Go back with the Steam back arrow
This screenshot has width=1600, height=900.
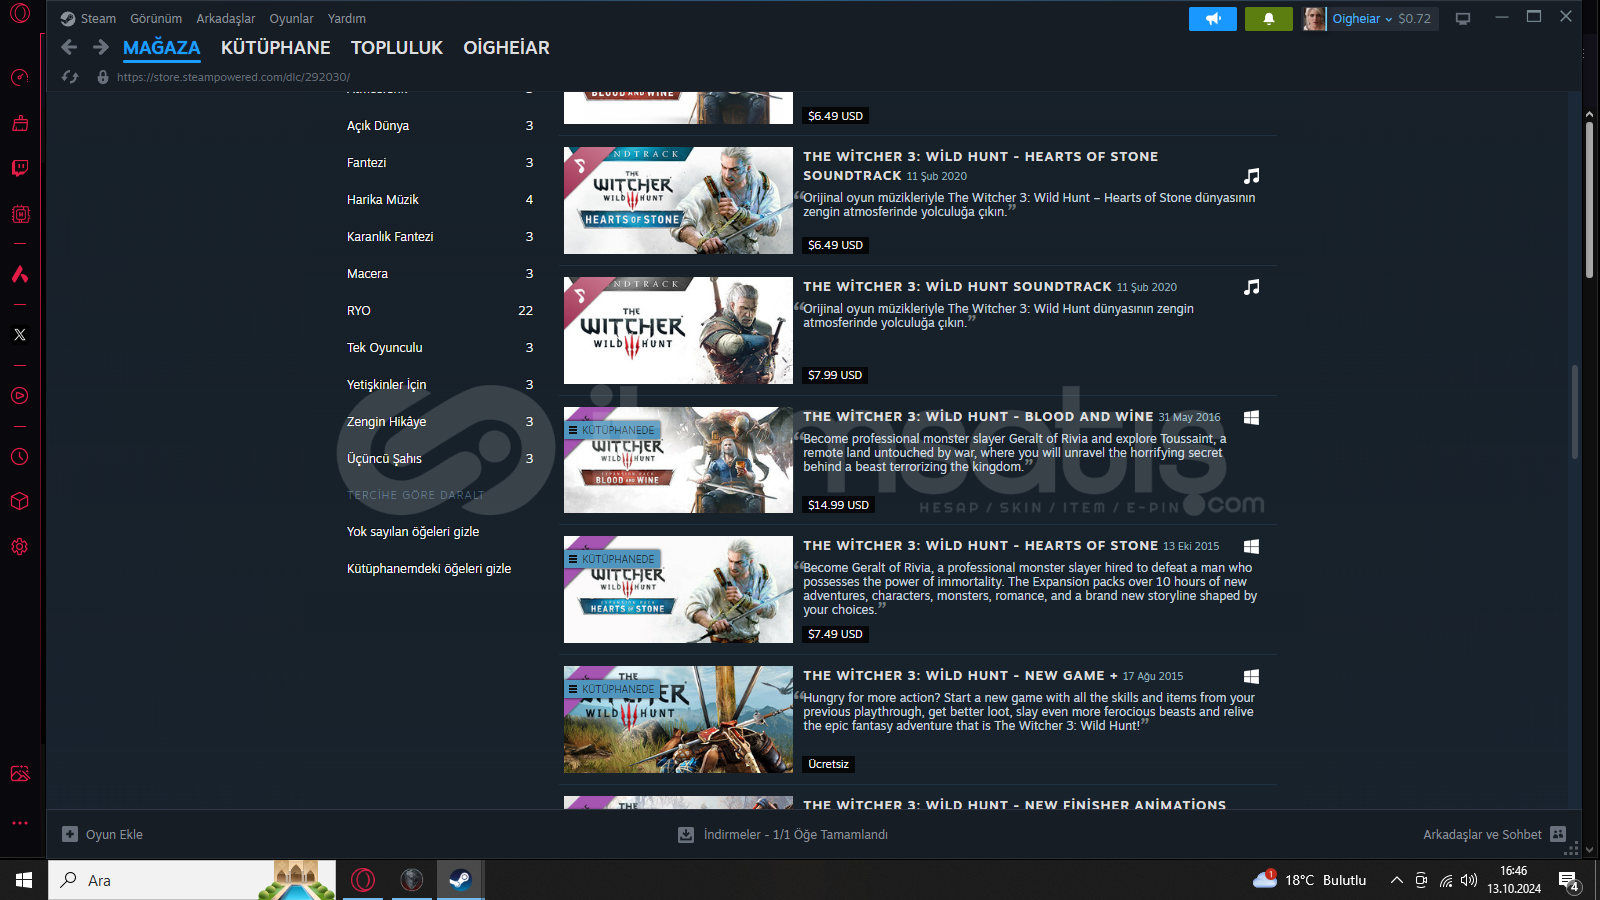coord(69,47)
